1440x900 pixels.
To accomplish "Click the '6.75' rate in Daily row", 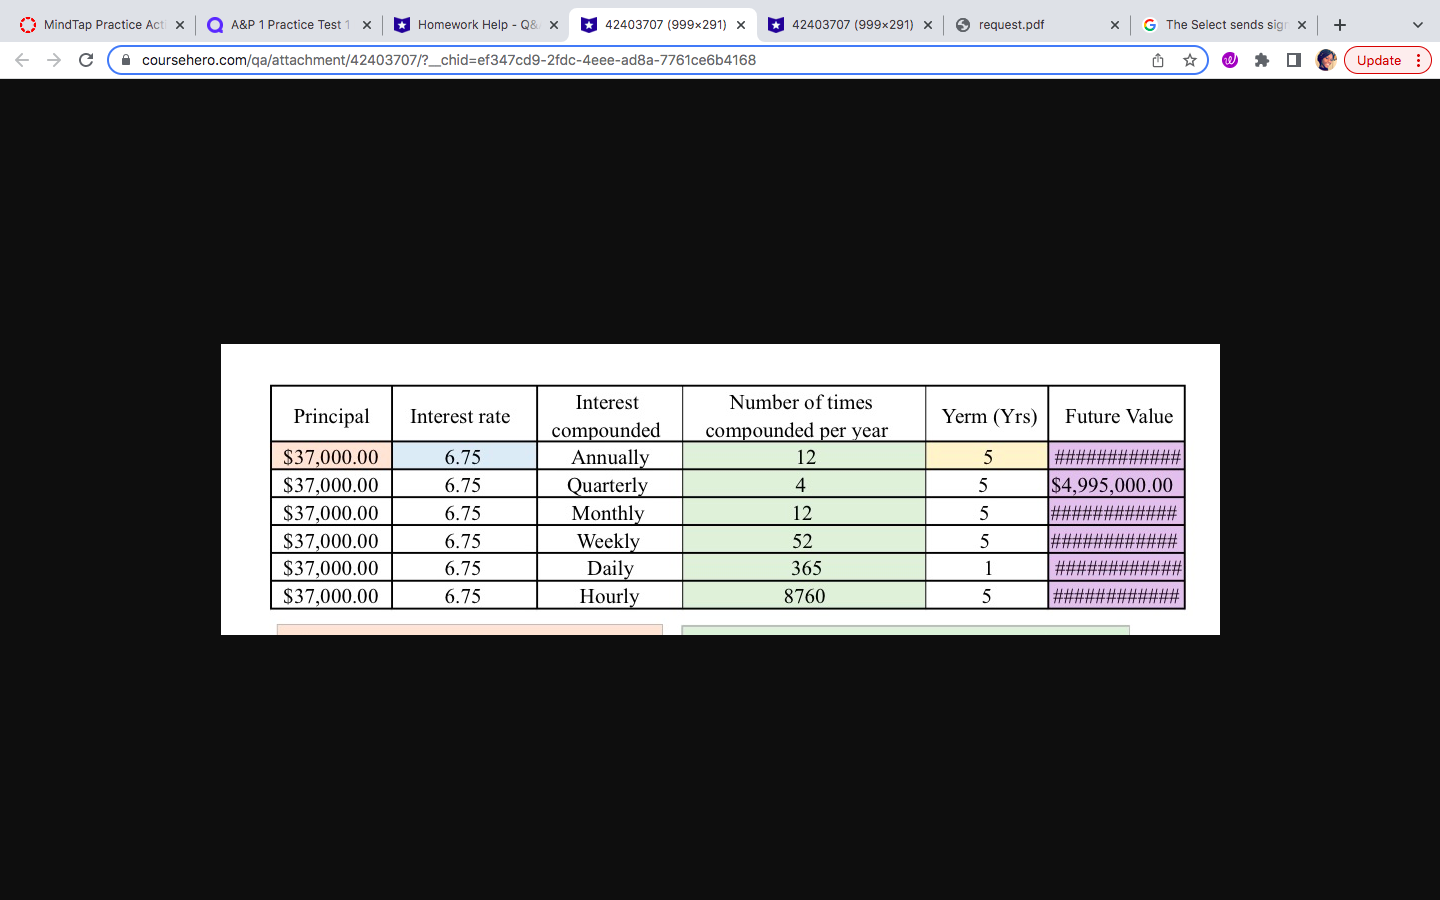I will tap(463, 567).
